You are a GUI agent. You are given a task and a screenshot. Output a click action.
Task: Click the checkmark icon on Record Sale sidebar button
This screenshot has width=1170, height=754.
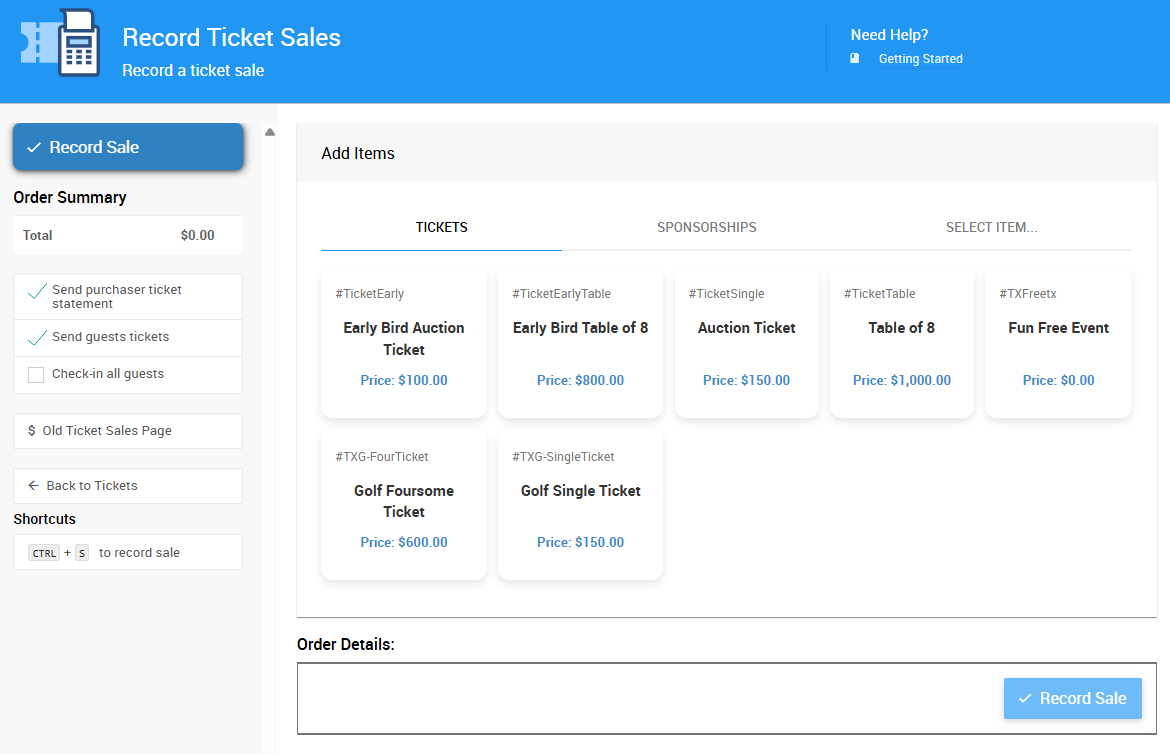[34, 146]
